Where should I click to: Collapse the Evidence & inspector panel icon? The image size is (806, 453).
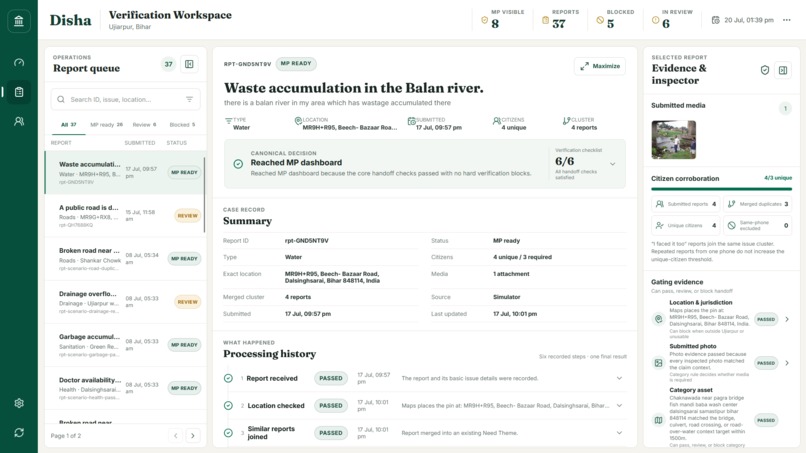pyautogui.click(x=783, y=70)
